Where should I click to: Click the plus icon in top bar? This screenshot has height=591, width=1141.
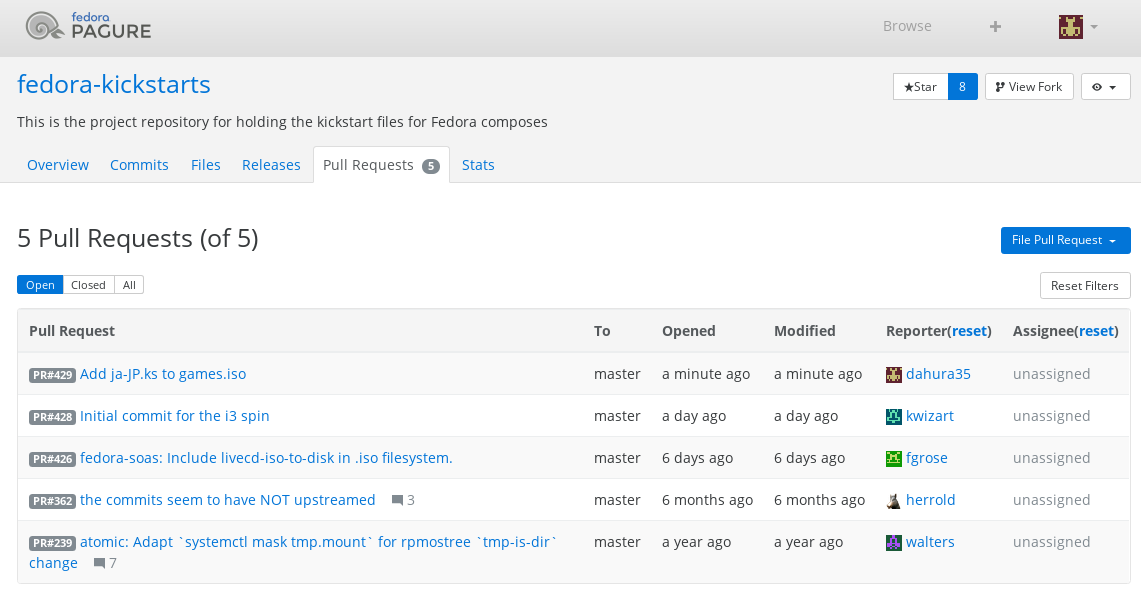click(x=995, y=27)
